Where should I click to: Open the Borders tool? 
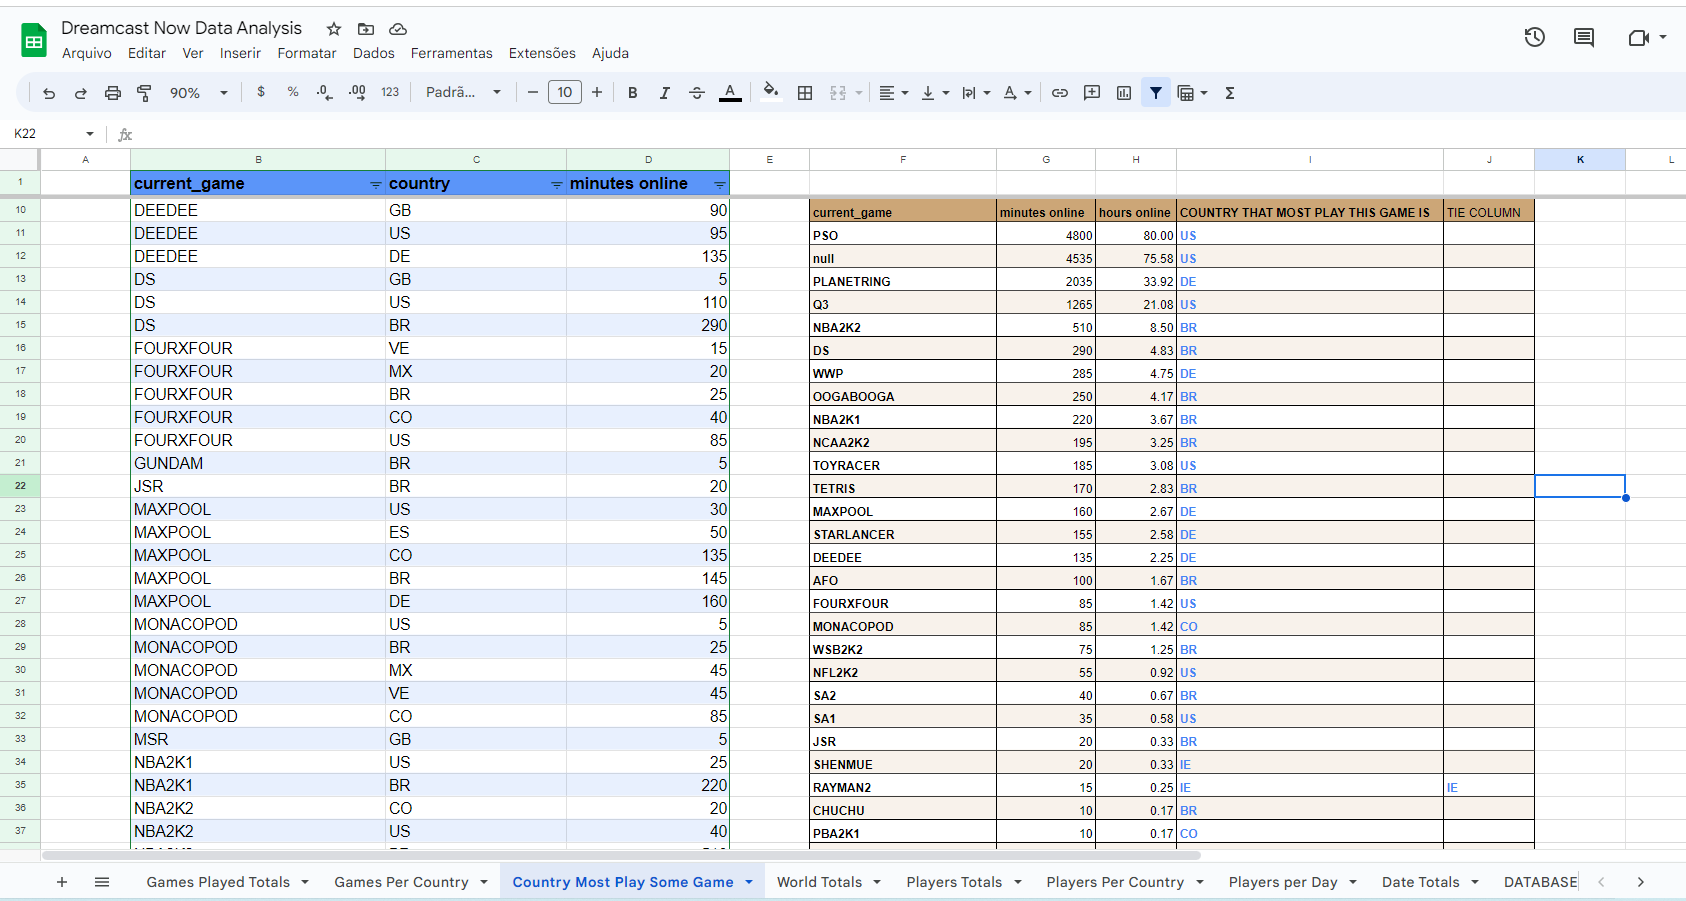[x=805, y=93]
